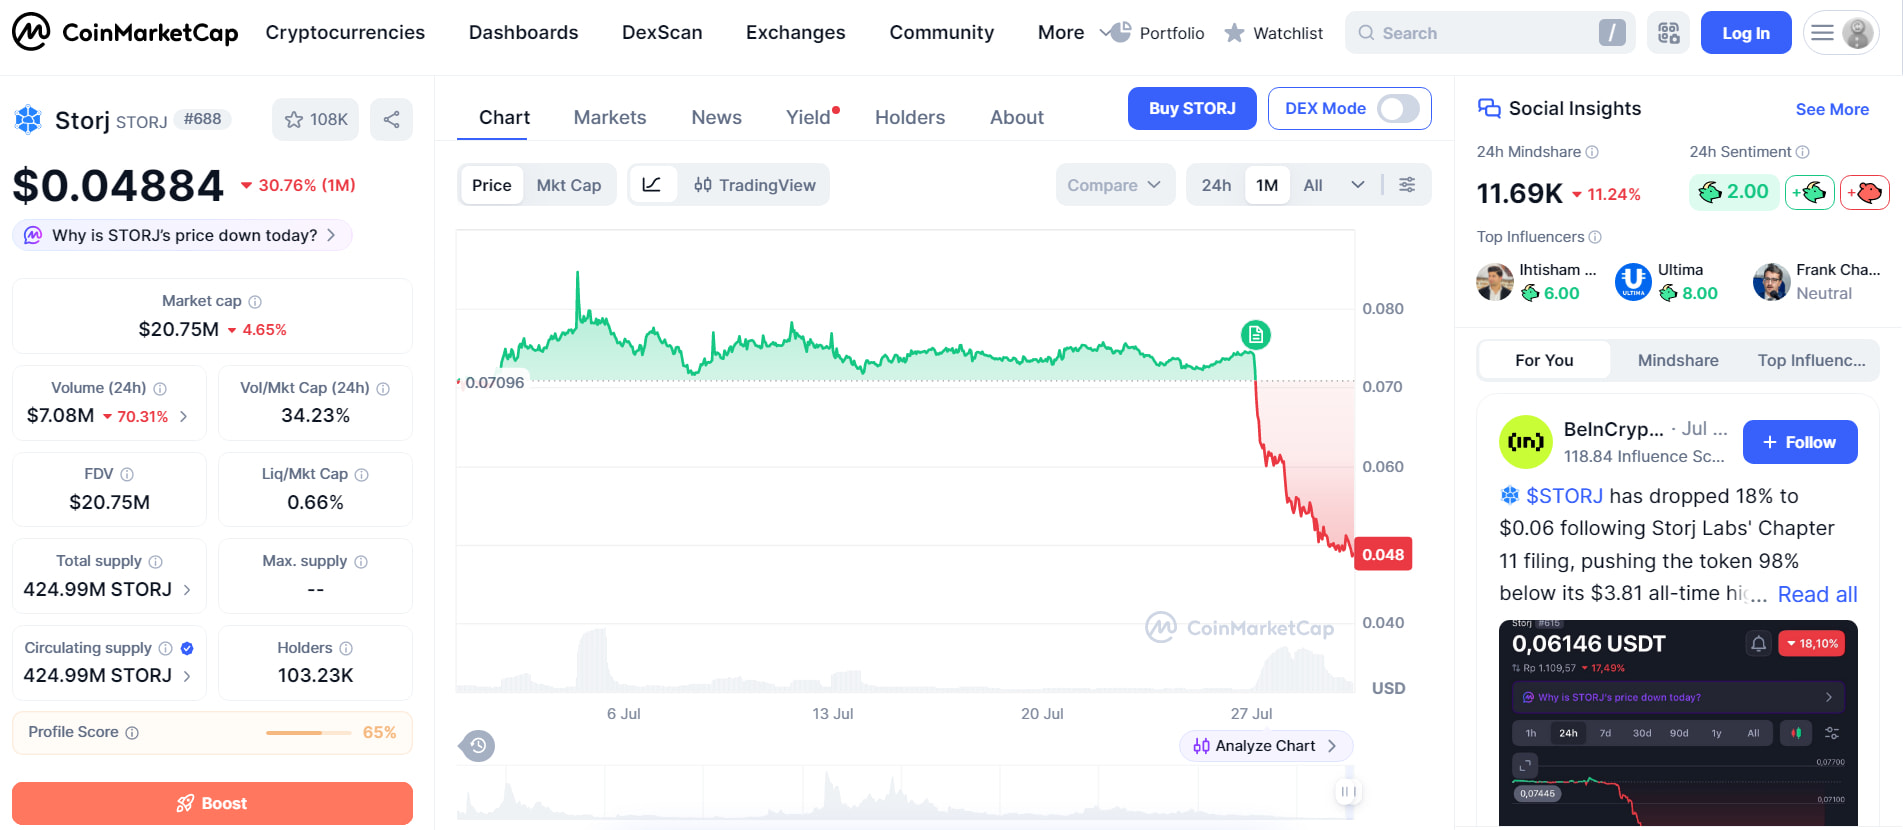The width and height of the screenshot is (1903, 830).
Task: Click the CoinMarketCap logo
Action: click(x=125, y=32)
